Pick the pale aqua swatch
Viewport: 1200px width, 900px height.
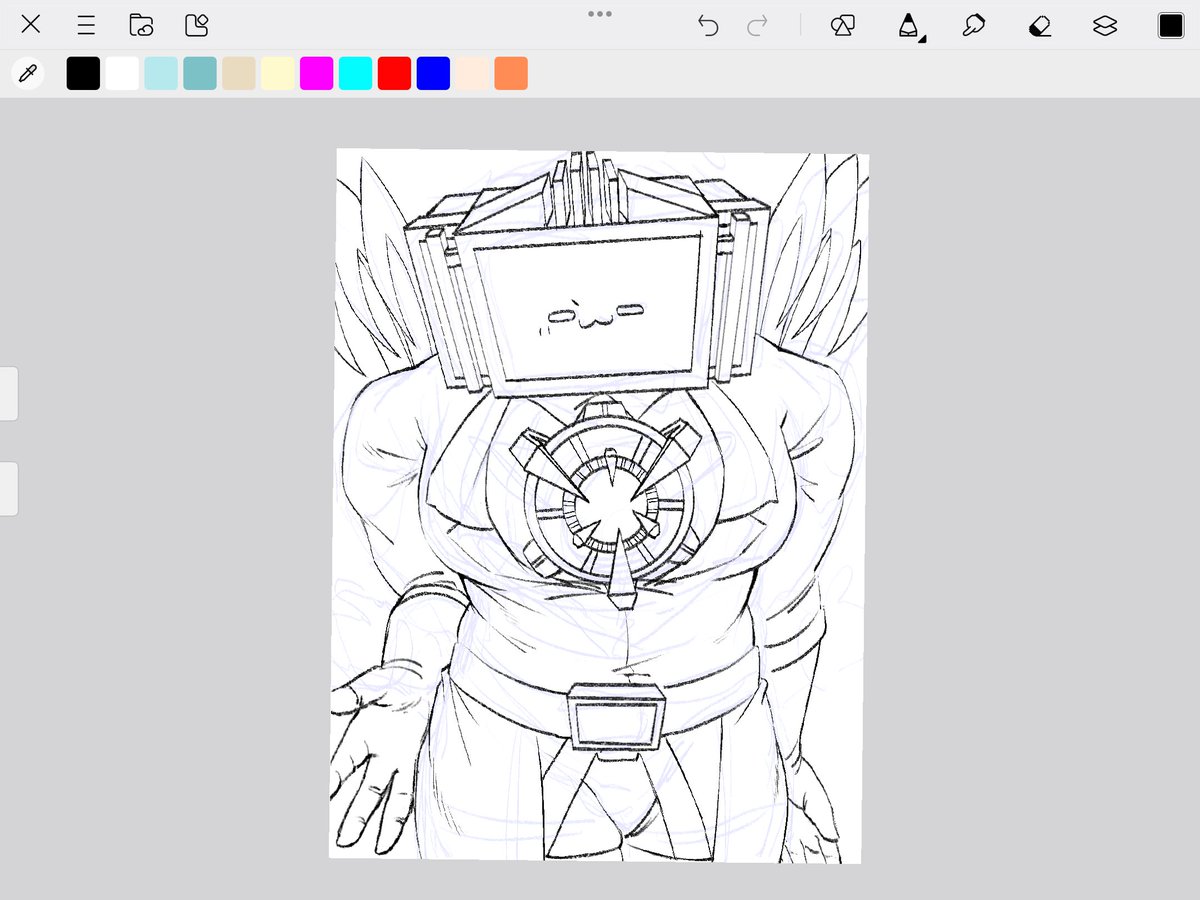(x=161, y=73)
